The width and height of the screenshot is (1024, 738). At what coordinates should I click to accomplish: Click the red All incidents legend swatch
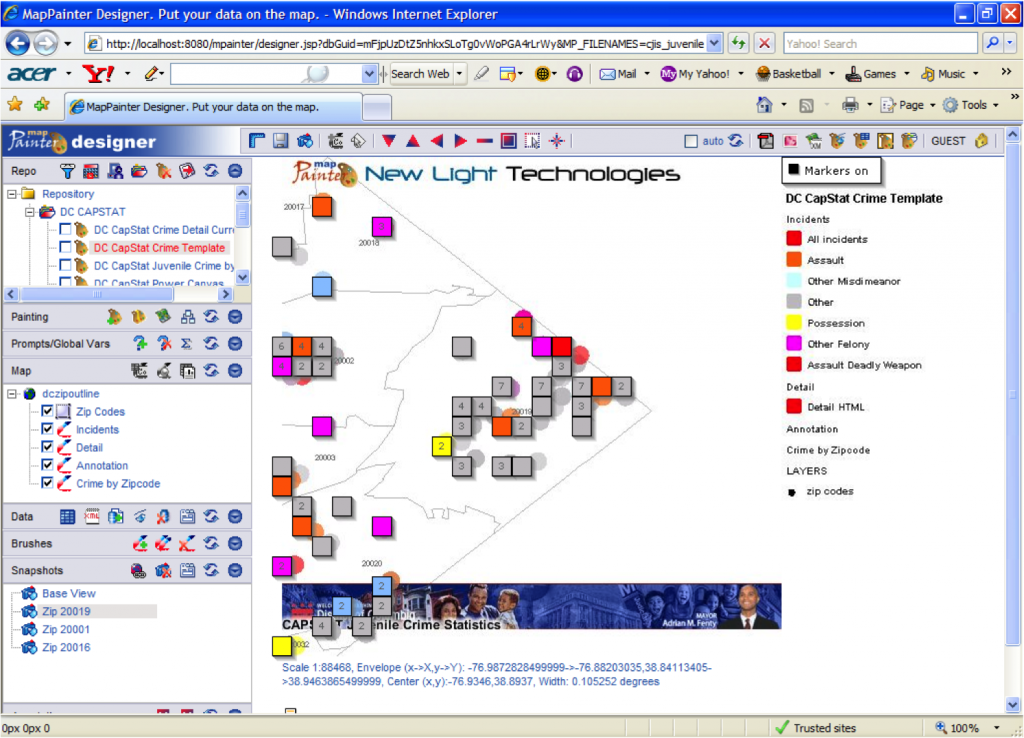coord(794,239)
